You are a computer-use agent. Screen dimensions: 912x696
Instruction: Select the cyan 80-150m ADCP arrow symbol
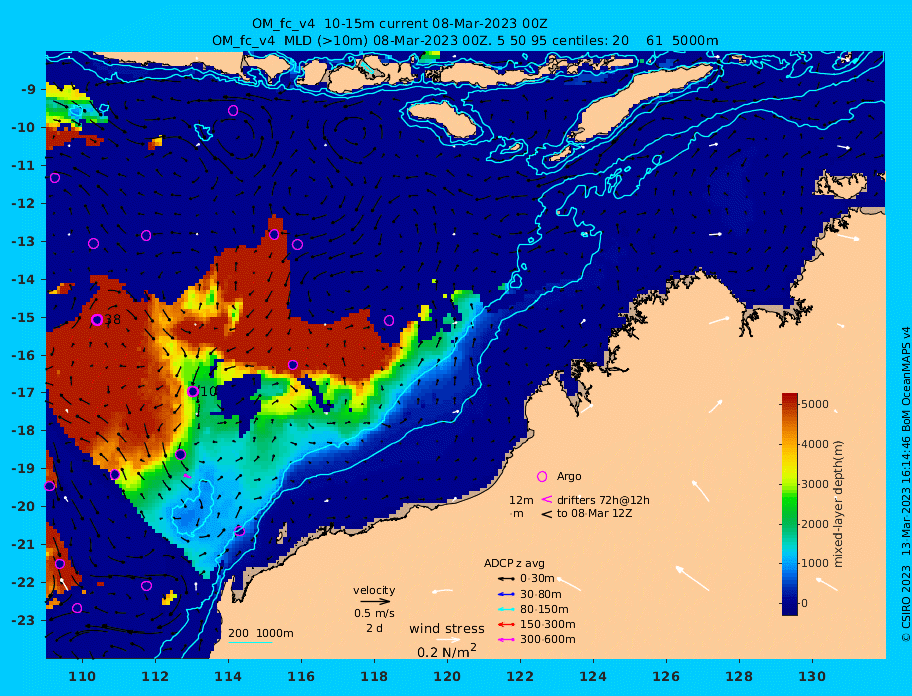(506, 609)
